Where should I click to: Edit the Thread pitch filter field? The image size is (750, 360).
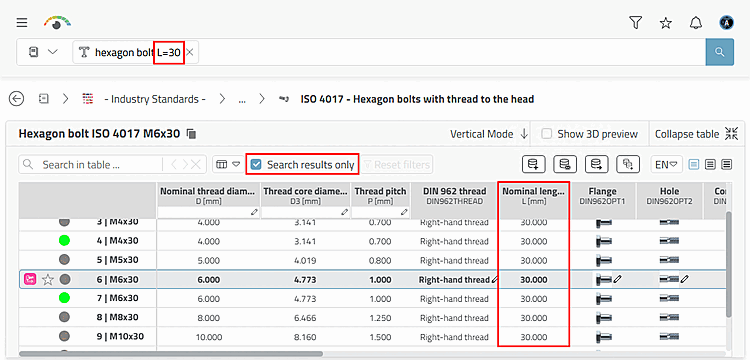click(x=380, y=212)
